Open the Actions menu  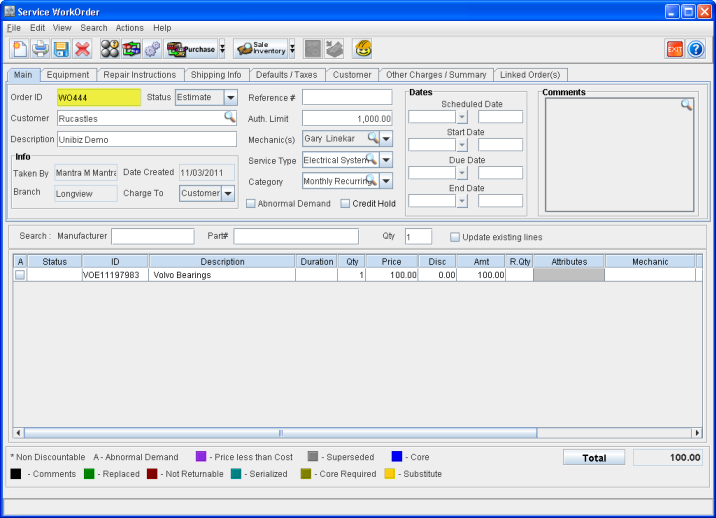click(x=130, y=28)
